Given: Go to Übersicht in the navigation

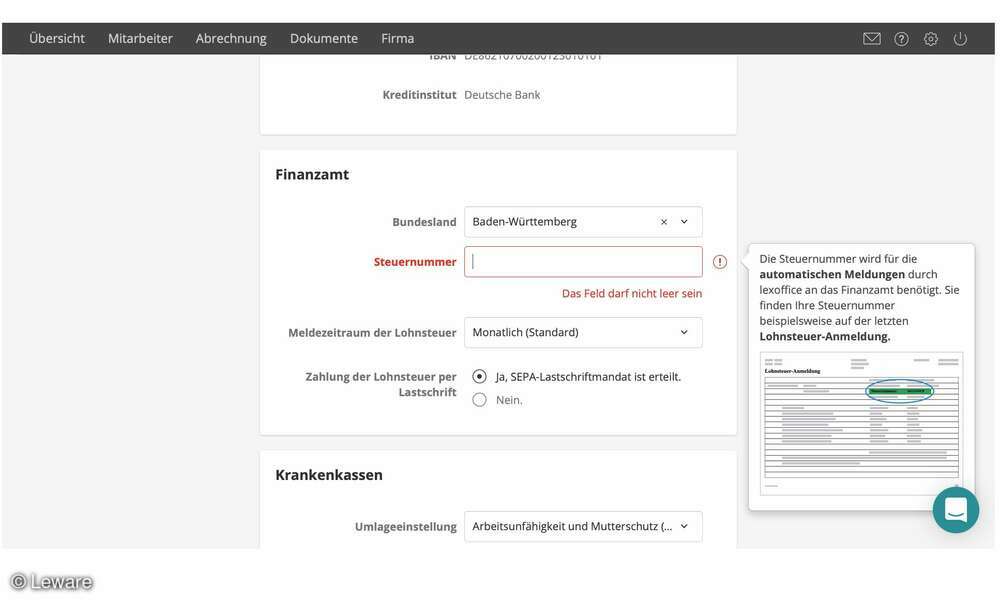Looking at the screenshot, I should (x=55, y=37).
